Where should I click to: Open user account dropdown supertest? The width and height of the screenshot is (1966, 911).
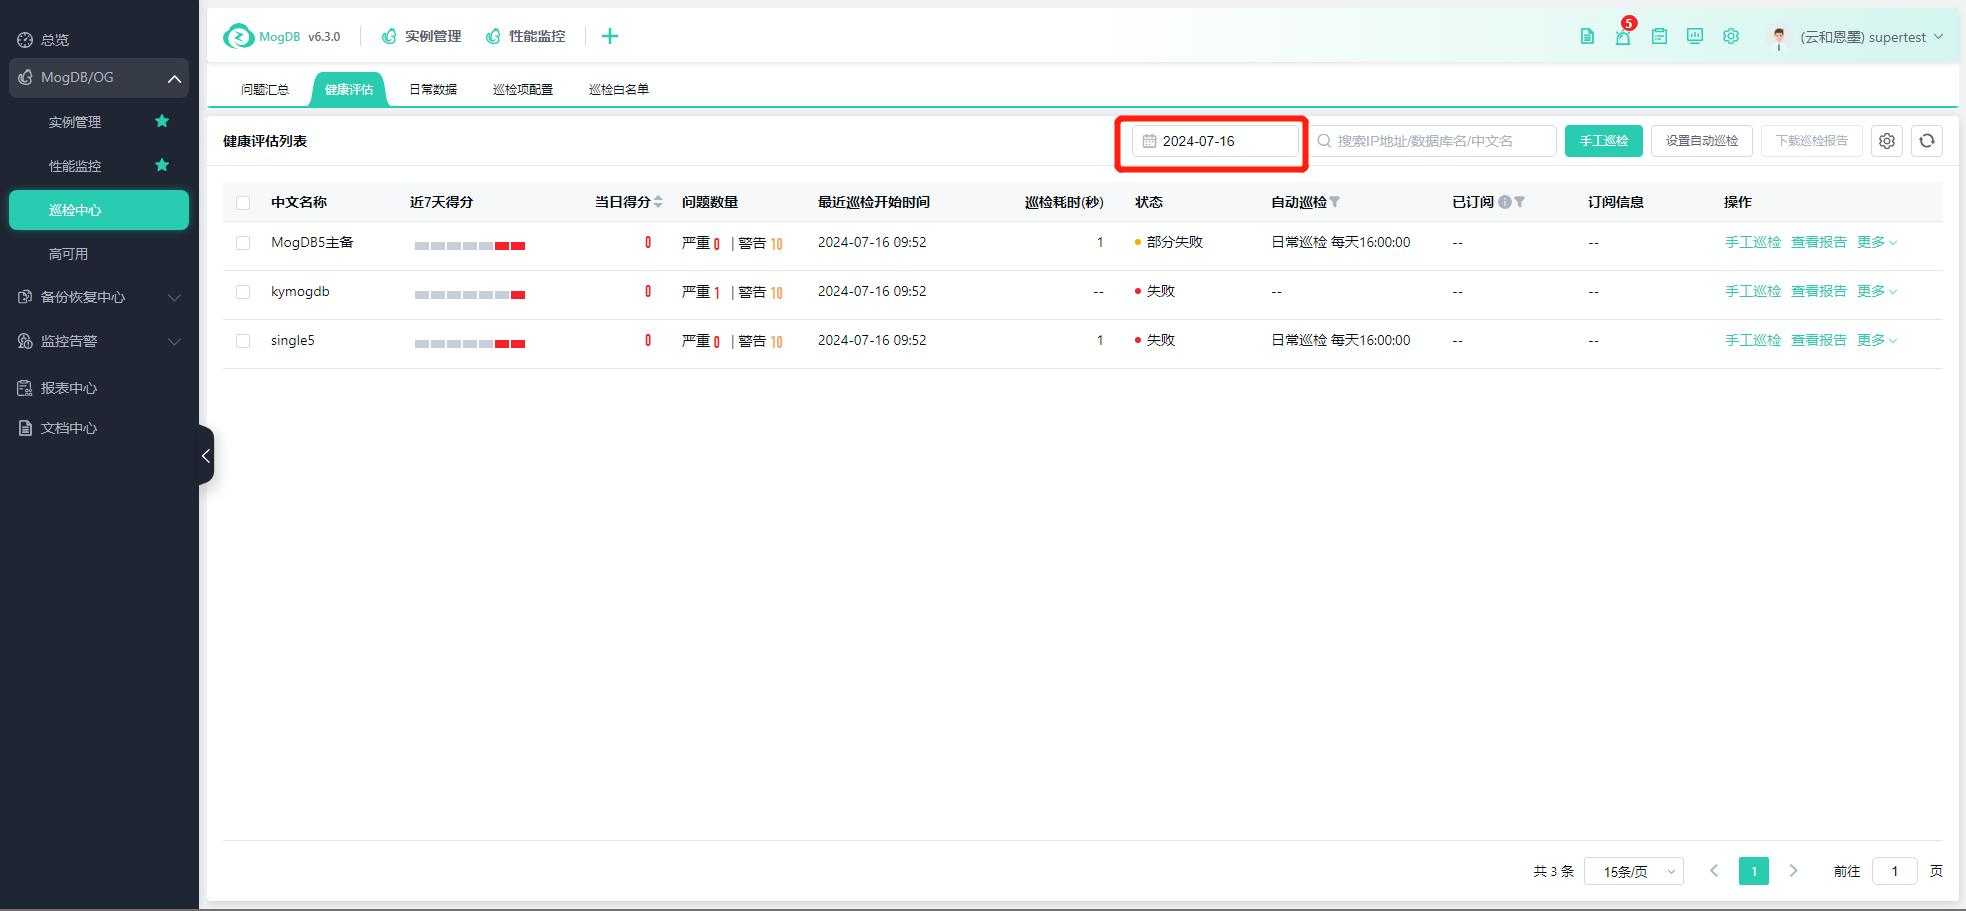click(x=1872, y=37)
